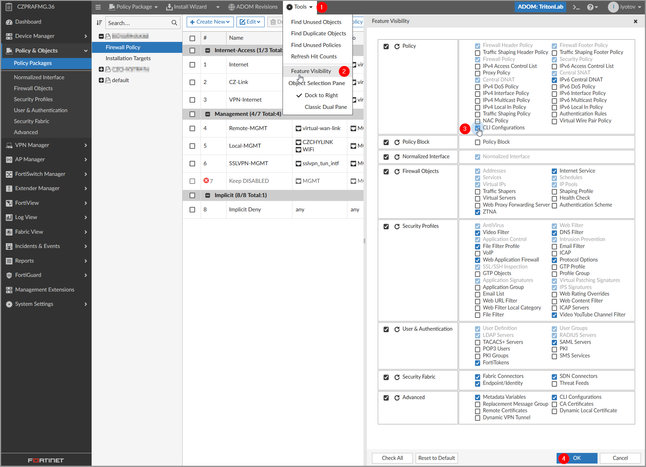The width and height of the screenshot is (646, 467).
Task: Collapse the Internet-Access policy section
Action: click(x=208, y=50)
